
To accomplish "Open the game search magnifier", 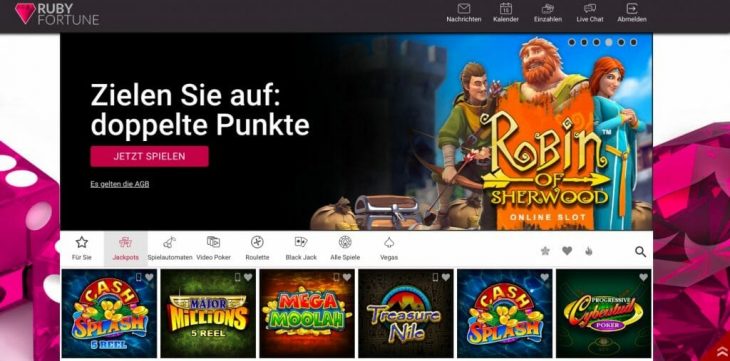I will click(x=641, y=252).
